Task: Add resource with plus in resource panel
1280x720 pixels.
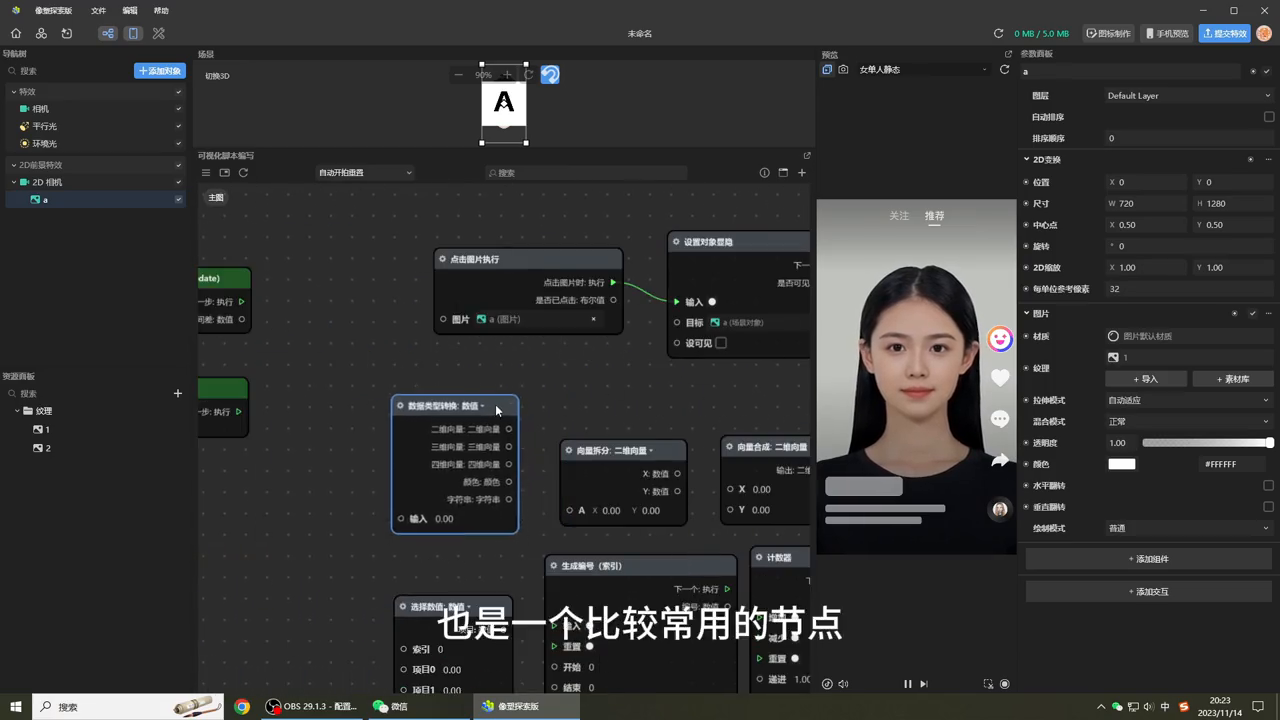Action: click(178, 393)
